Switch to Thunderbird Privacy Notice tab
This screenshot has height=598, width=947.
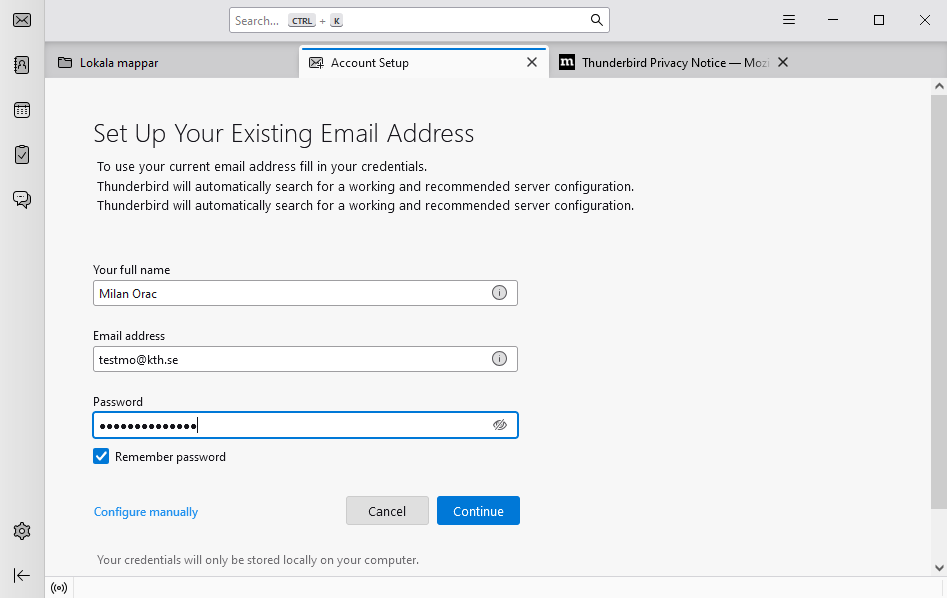tap(660, 63)
